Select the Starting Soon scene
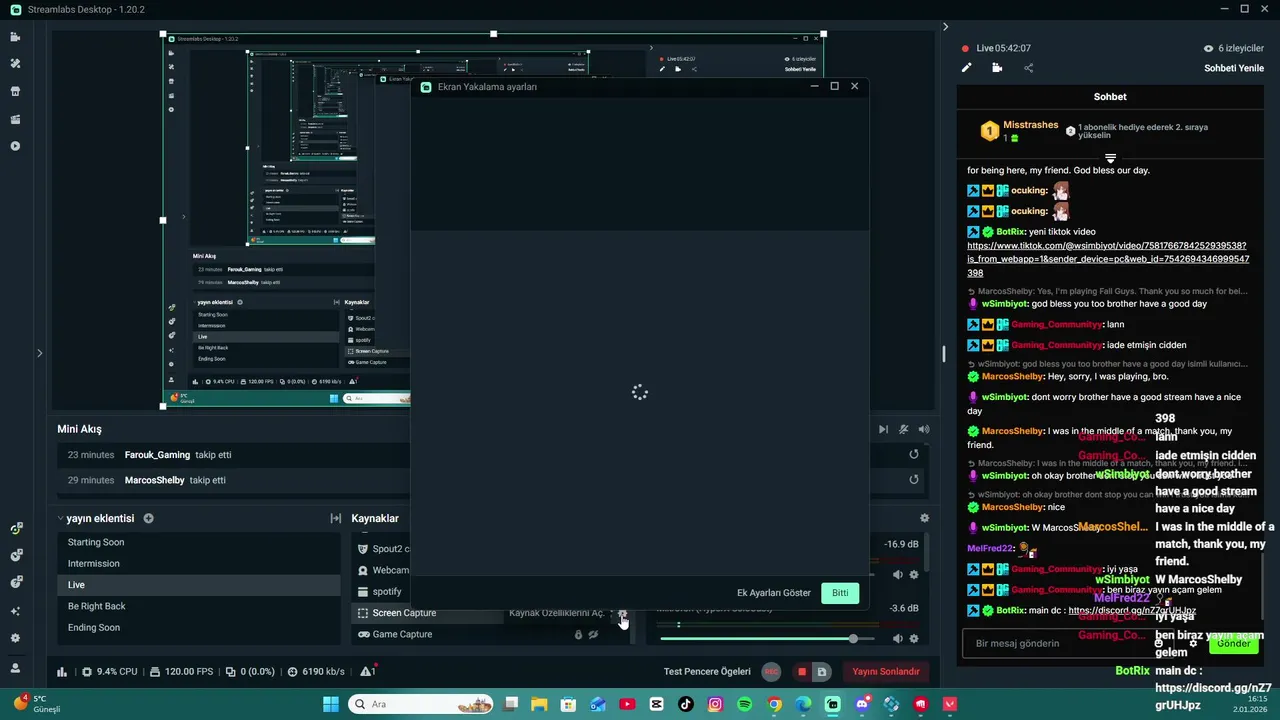This screenshot has width=1280, height=720. click(198, 542)
